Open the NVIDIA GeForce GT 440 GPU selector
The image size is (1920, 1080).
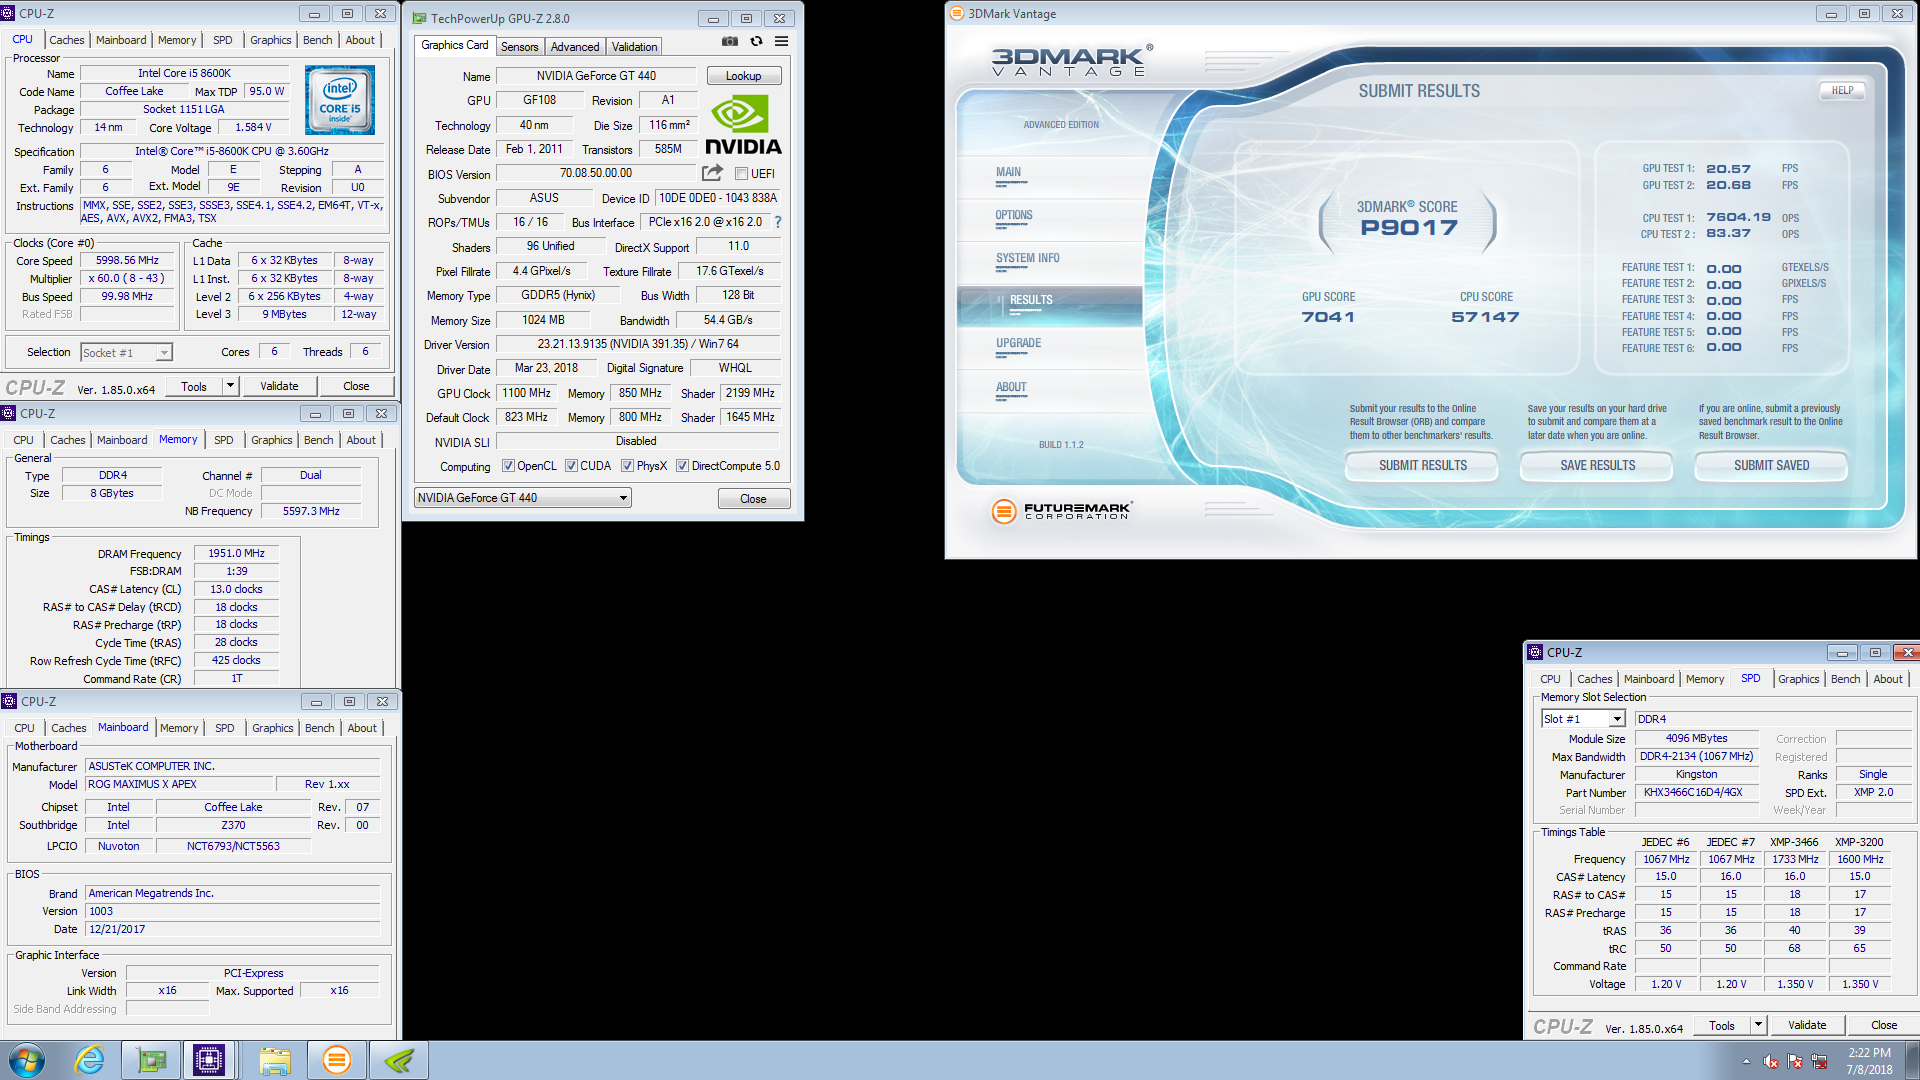tap(523, 498)
